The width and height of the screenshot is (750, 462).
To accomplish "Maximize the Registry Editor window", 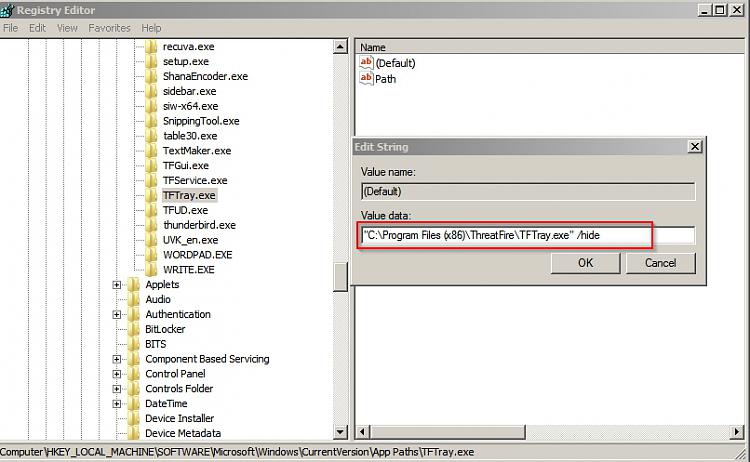I will click(720, 10).
